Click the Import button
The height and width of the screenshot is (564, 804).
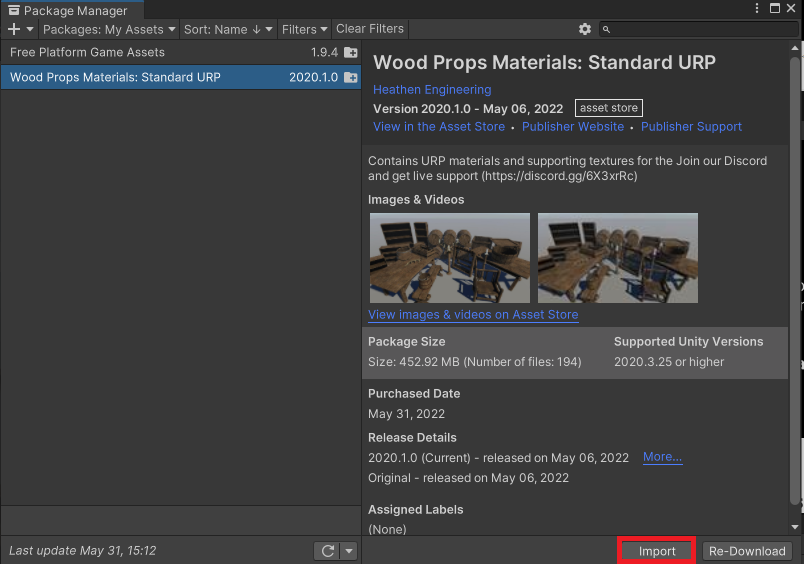click(657, 551)
